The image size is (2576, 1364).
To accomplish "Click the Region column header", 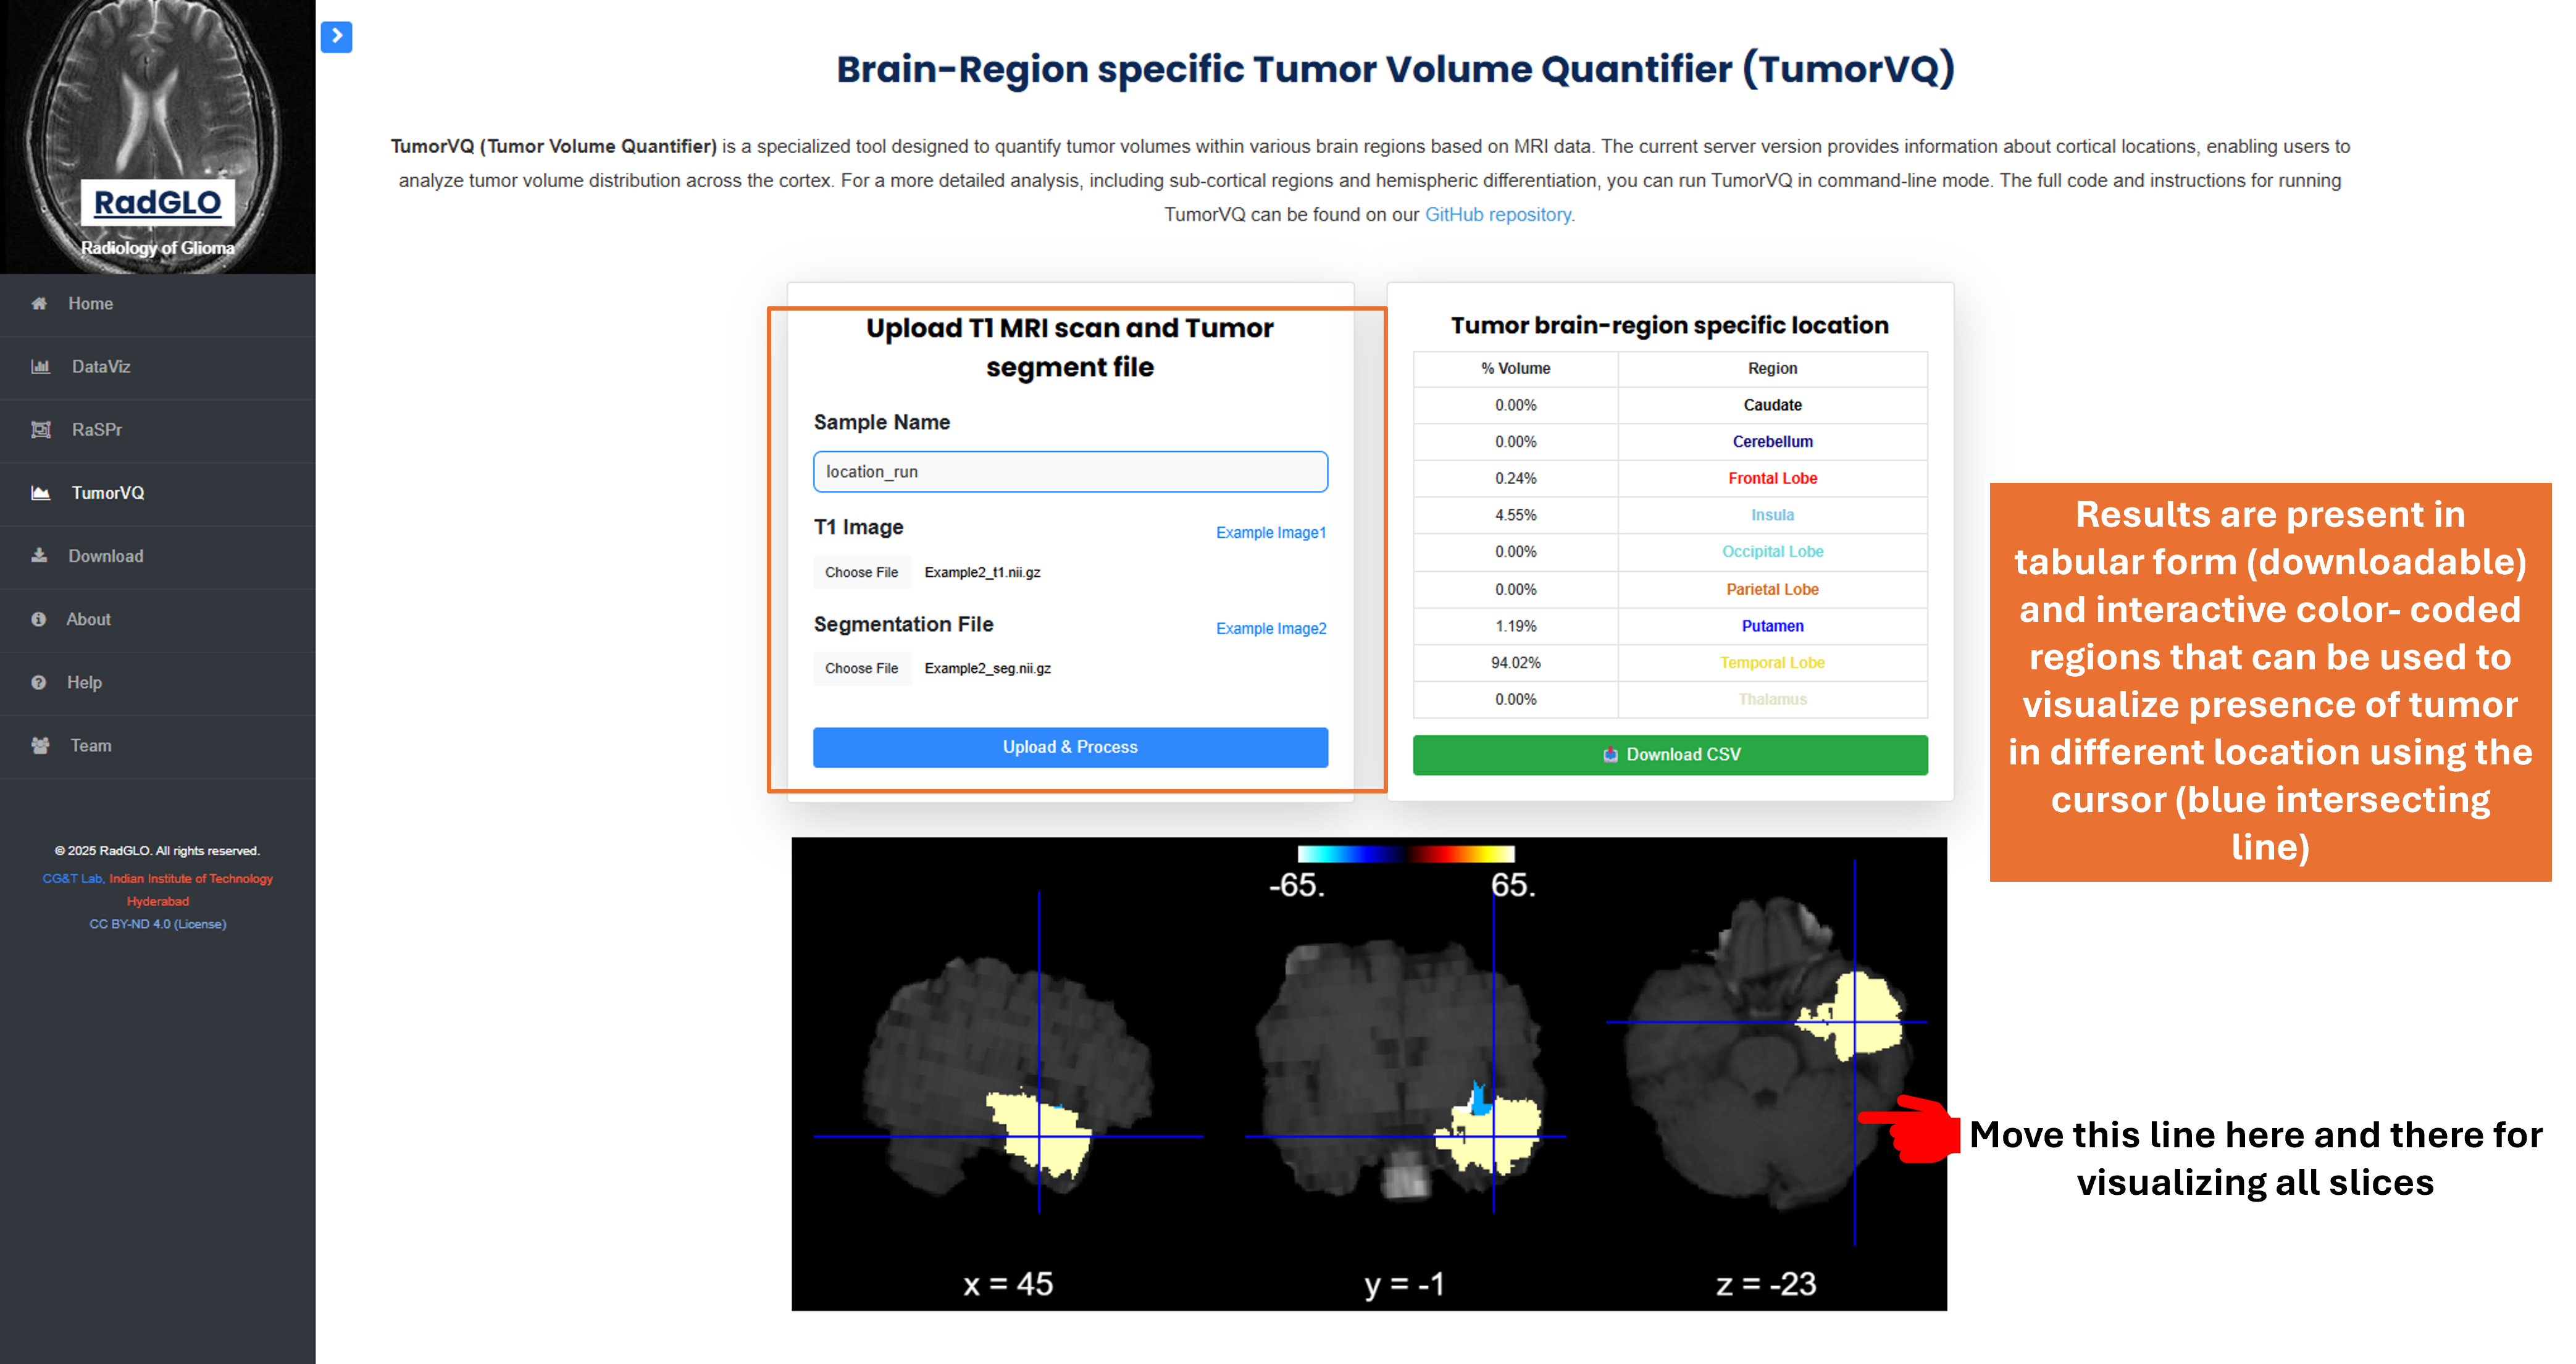I will tap(1772, 368).
